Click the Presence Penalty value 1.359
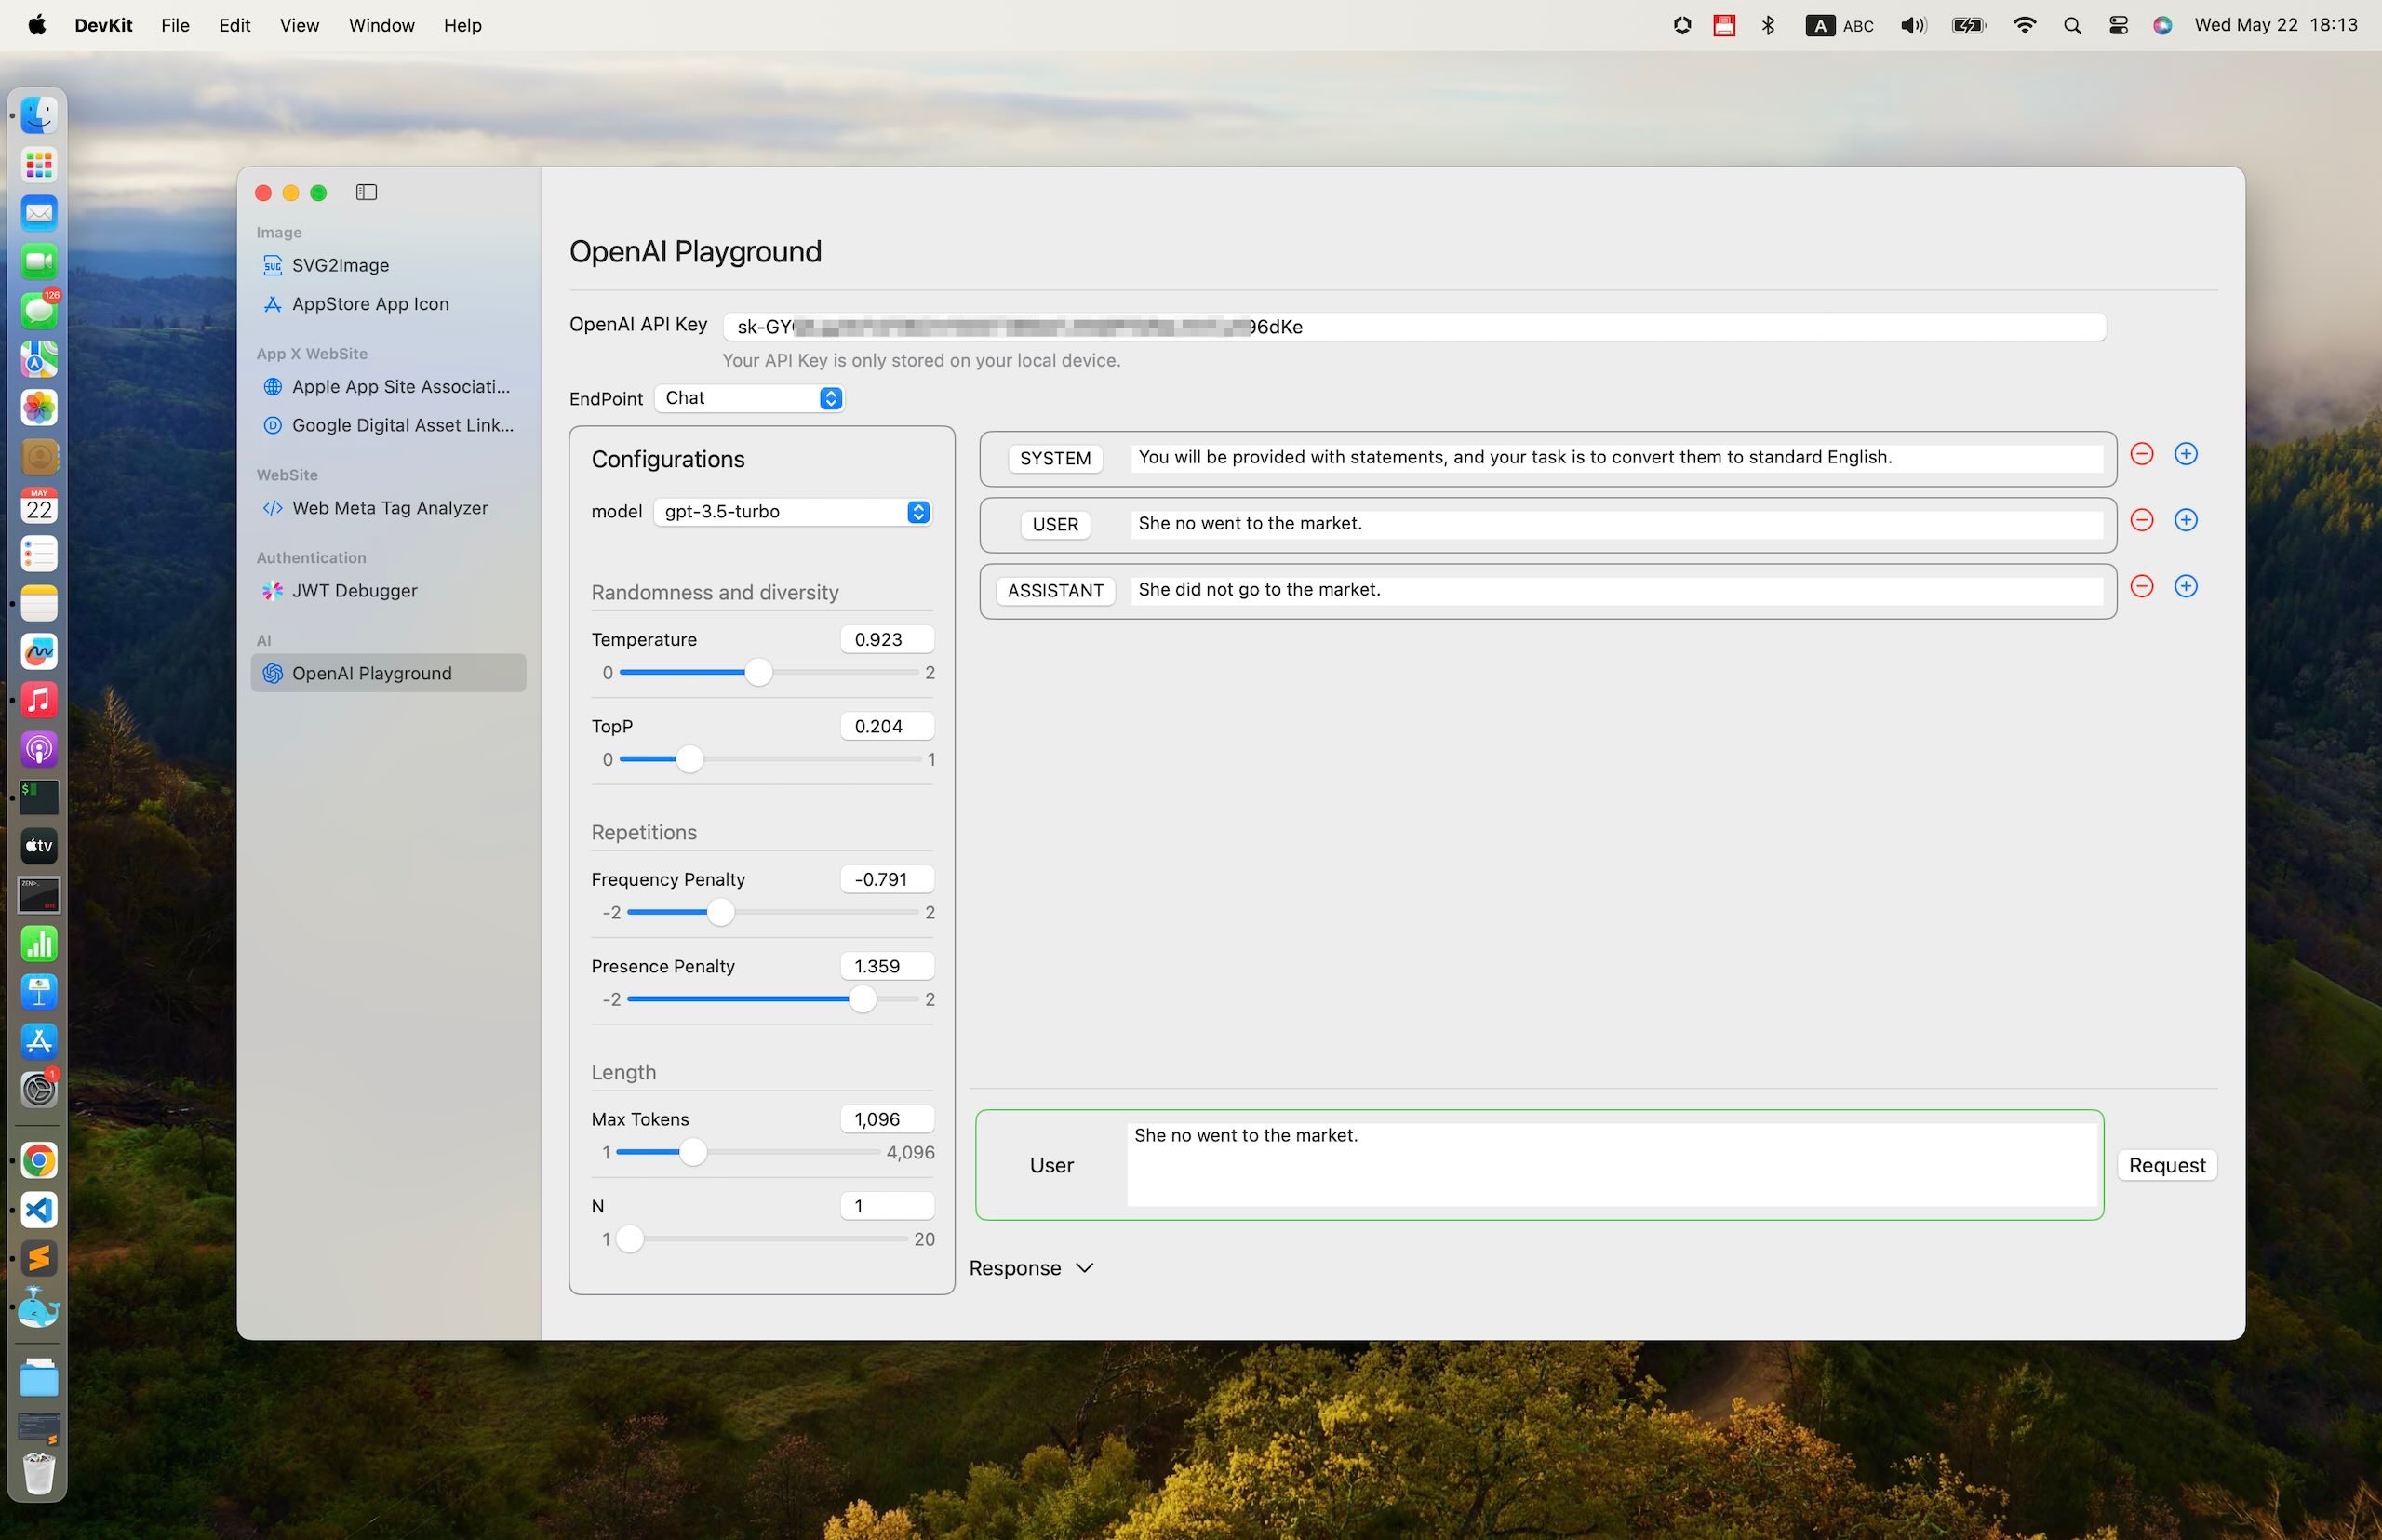Image resolution: width=2382 pixels, height=1540 pixels. point(887,967)
